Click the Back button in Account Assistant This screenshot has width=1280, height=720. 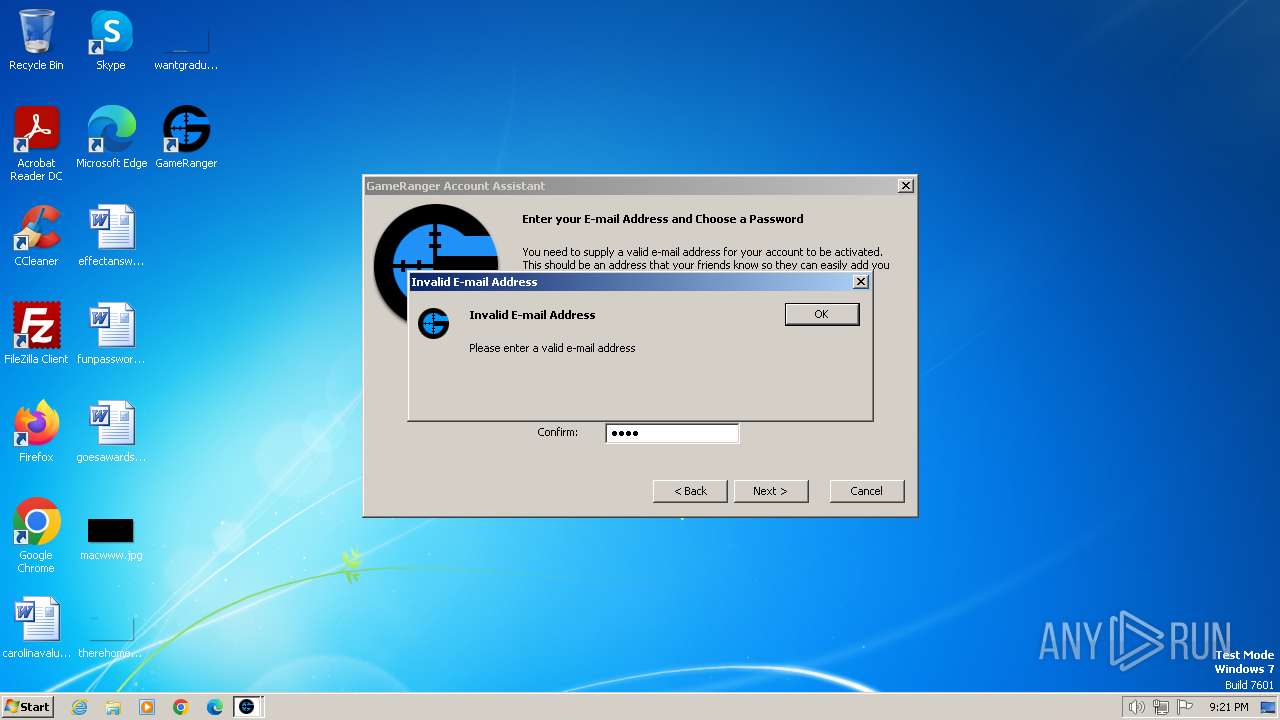tap(690, 491)
